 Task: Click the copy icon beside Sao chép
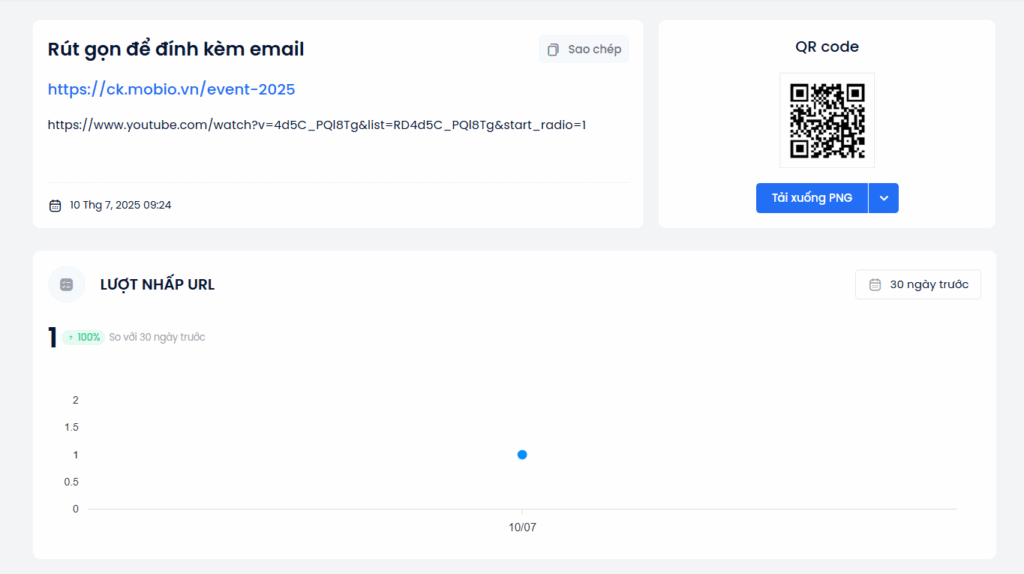pyautogui.click(x=553, y=50)
